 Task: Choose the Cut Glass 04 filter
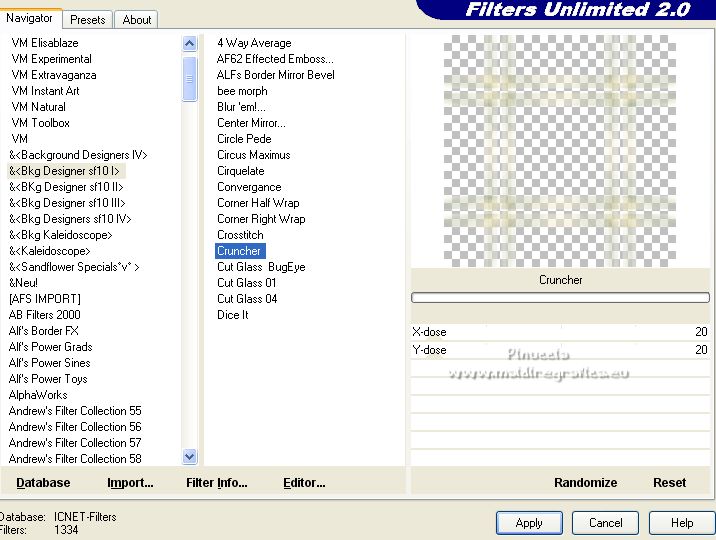247,299
